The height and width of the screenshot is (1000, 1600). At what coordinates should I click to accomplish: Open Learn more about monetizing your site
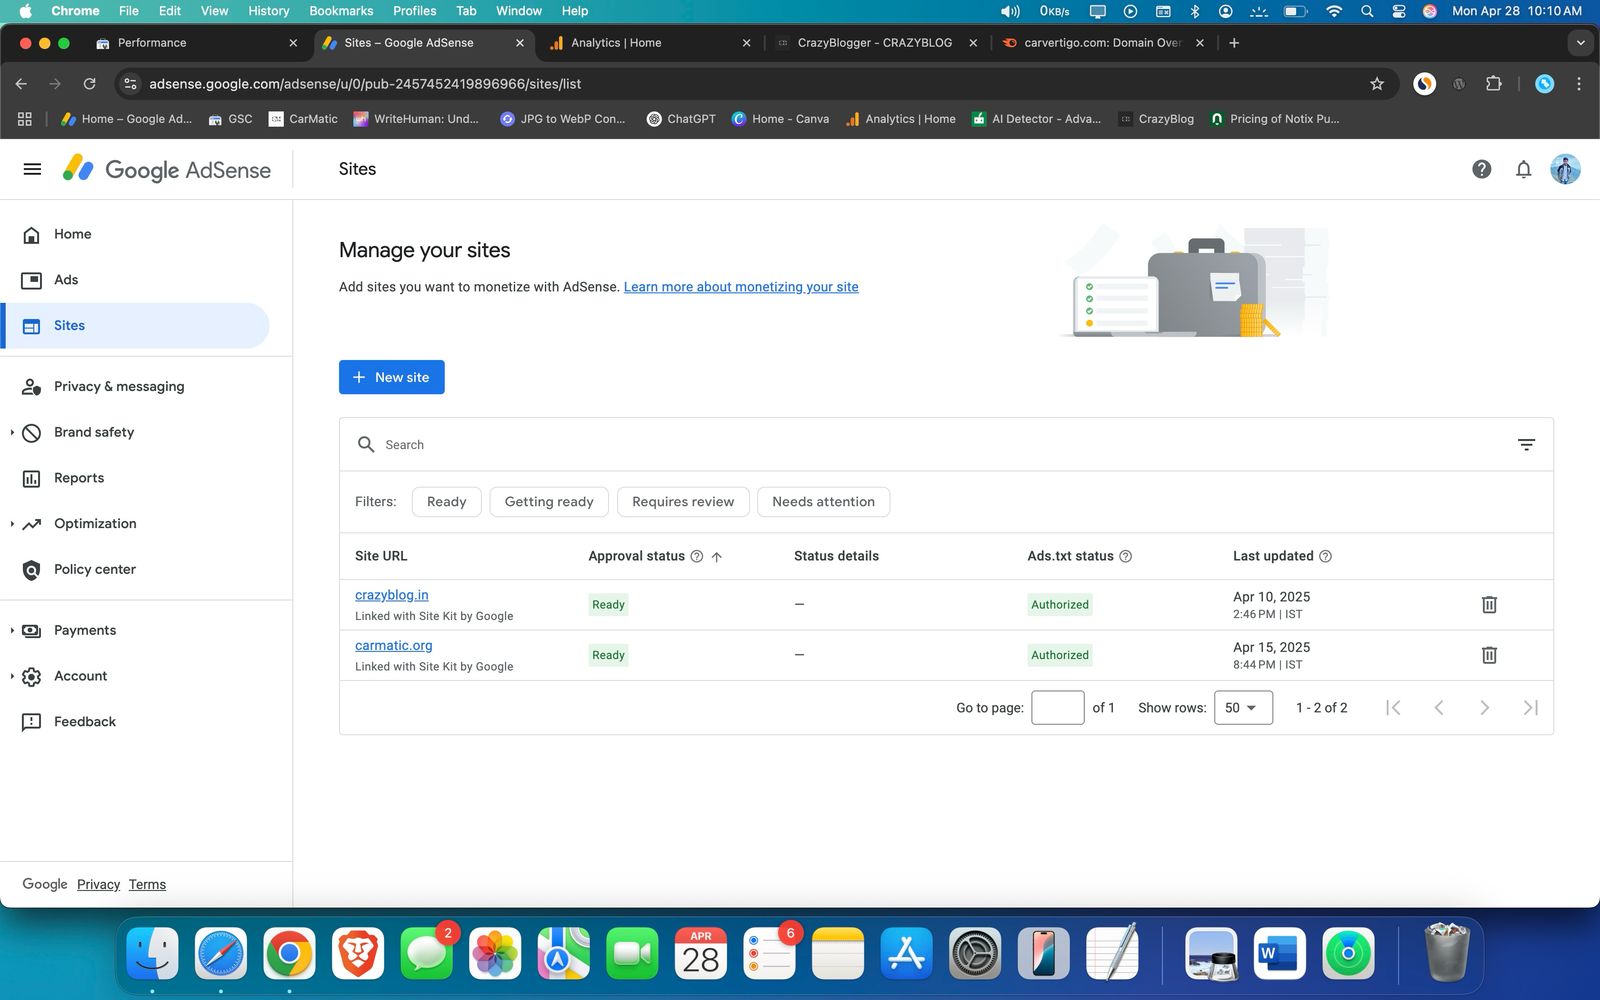tap(741, 287)
